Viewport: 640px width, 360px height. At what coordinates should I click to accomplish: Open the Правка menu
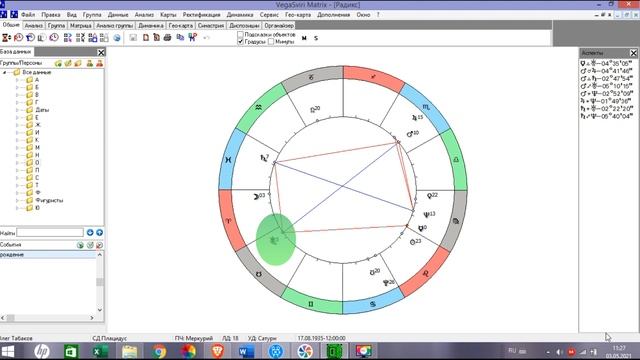pyautogui.click(x=51, y=15)
